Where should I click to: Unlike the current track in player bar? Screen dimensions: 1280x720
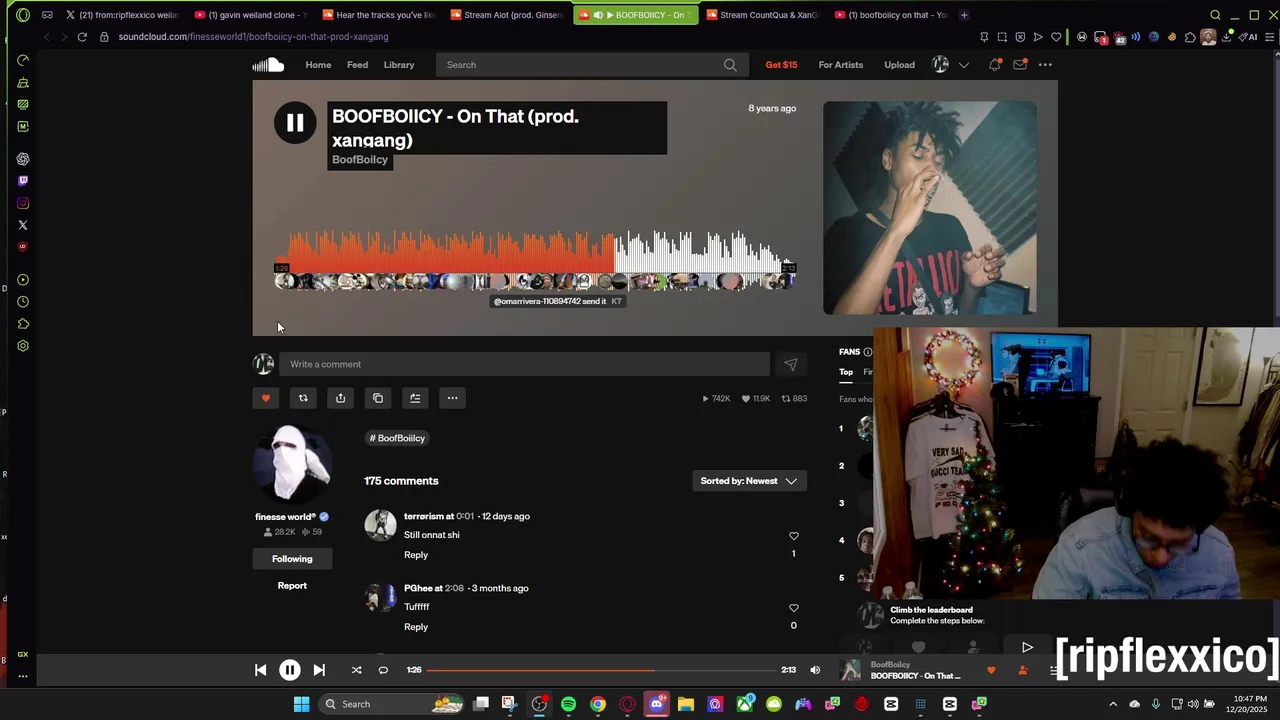click(991, 670)
